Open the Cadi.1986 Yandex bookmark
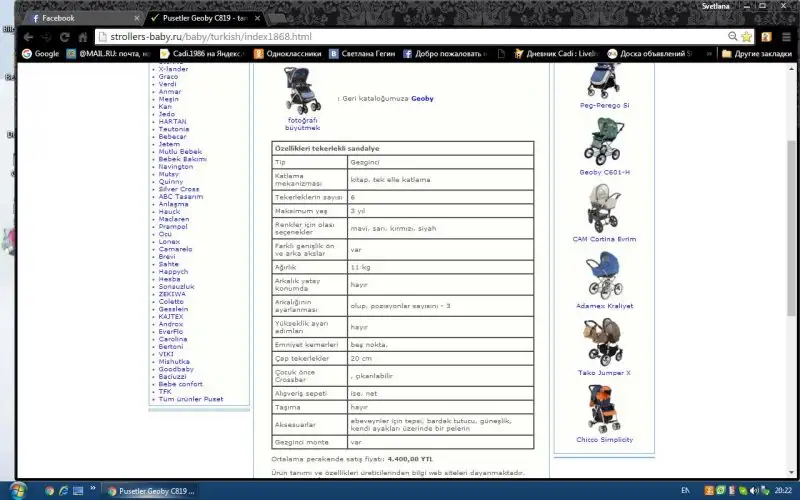 [203, 54]
